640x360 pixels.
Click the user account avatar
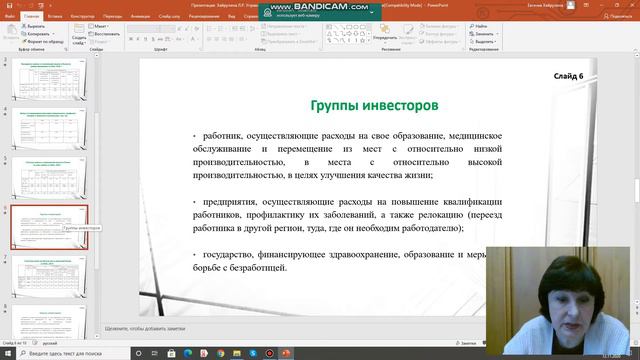tap(571, 5)
